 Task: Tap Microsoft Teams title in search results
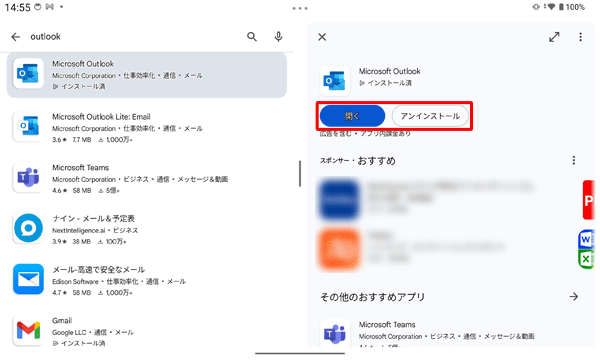[x=80, y=168]
